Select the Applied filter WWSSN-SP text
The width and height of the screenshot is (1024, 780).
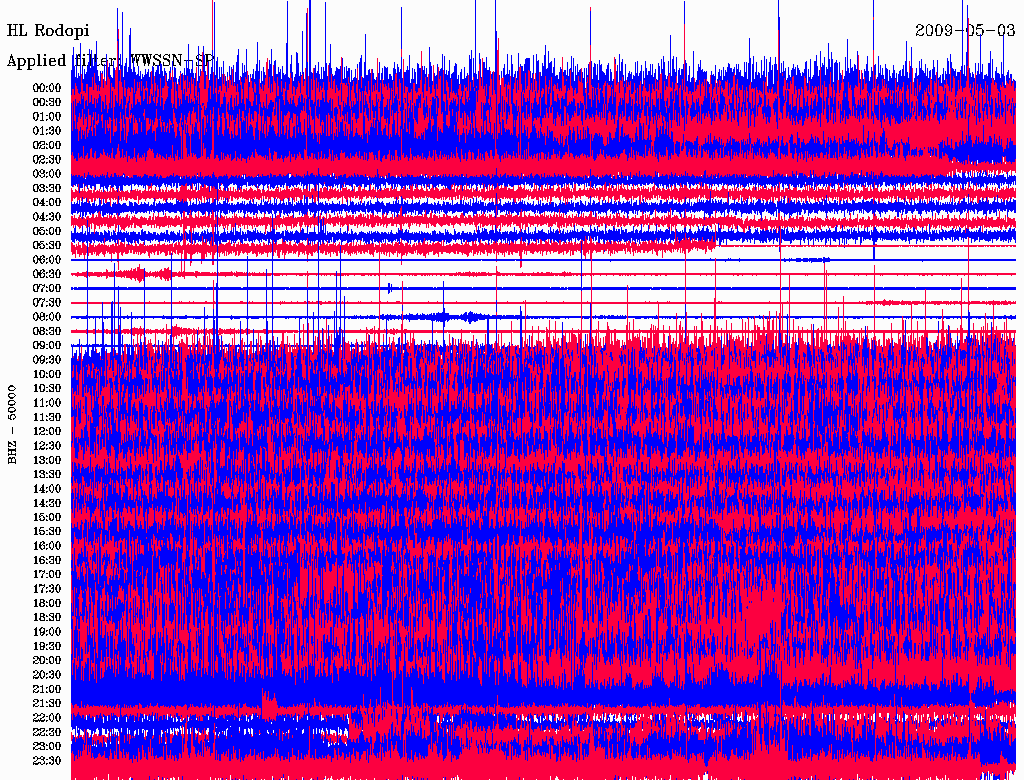tap(110, 61)
